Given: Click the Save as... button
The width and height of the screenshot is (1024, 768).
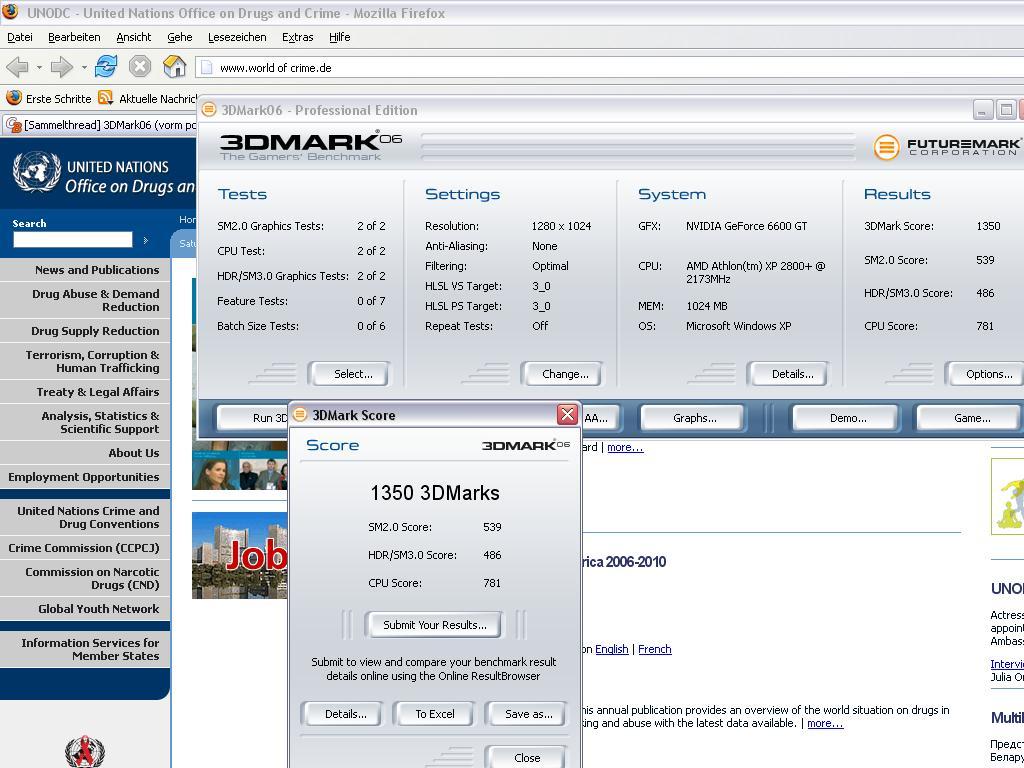Looking at the screenshot, I should coord(528,714).
